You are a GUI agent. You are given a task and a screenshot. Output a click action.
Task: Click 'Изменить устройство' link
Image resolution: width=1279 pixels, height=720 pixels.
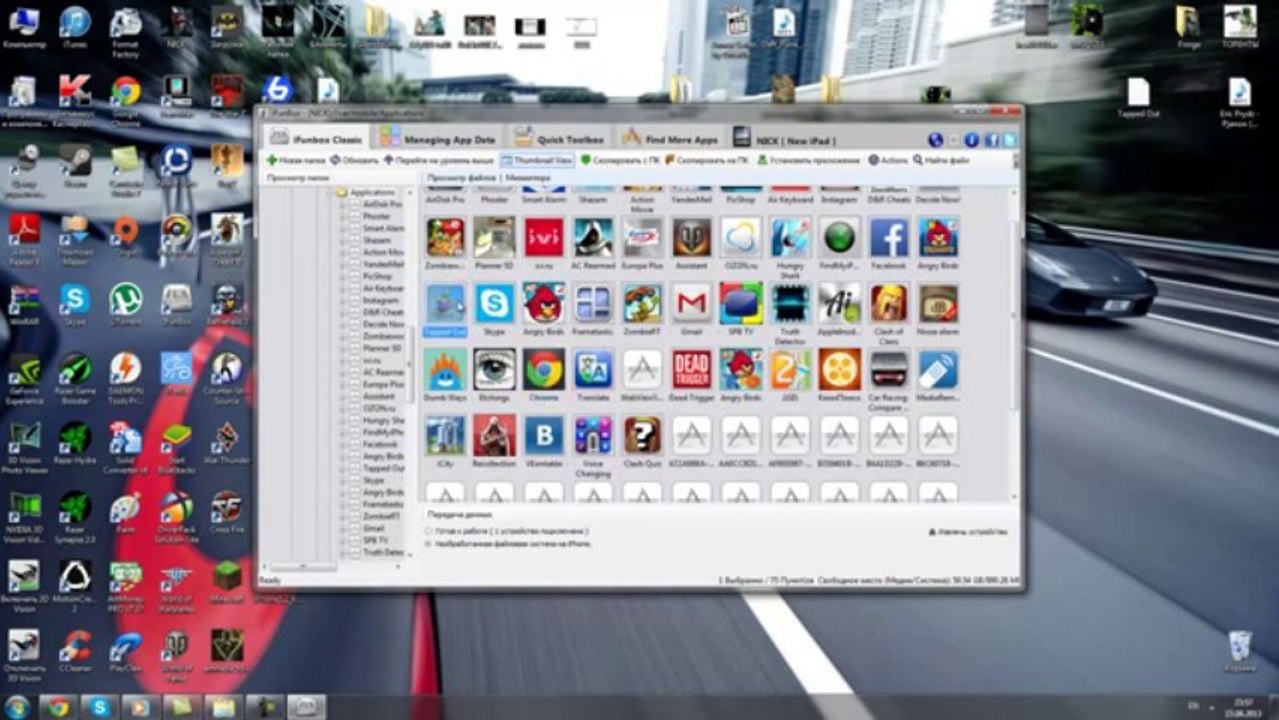pyautogui.click(x=968, y=532)
